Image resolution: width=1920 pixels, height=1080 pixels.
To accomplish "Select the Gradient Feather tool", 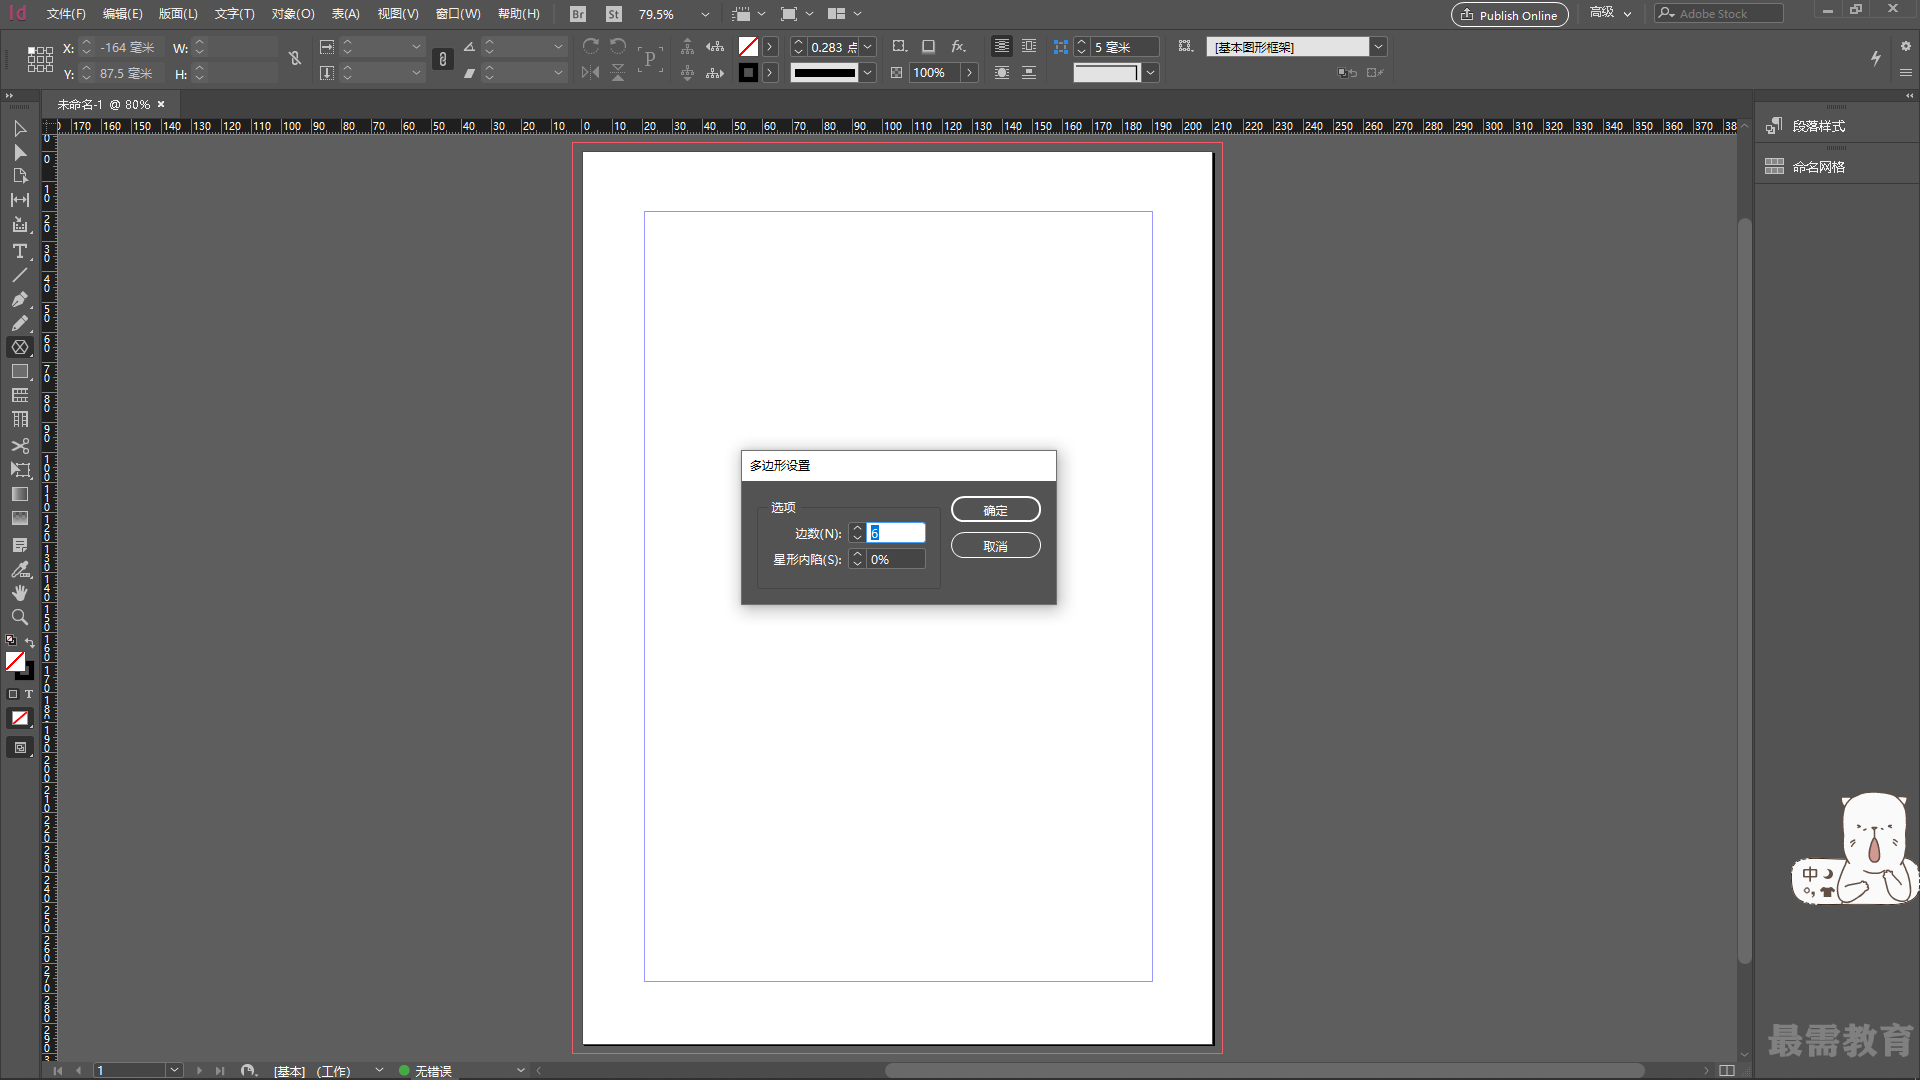I will pyautogui.click(x=19, y=518).
